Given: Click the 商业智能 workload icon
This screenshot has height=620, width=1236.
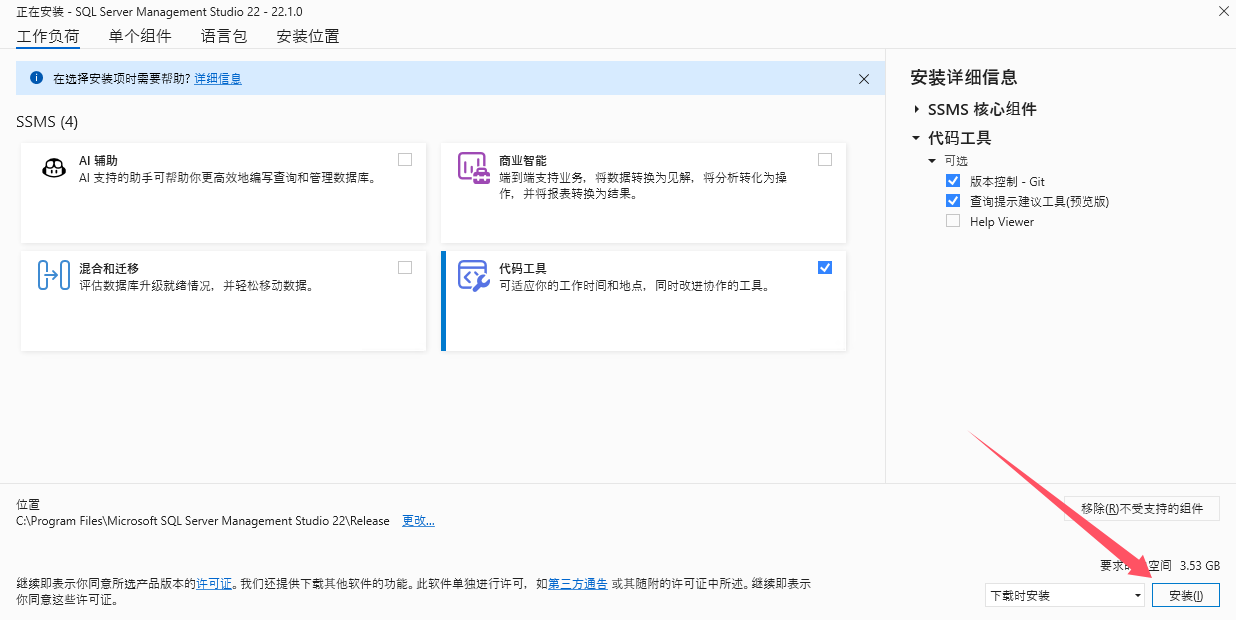Looking at the screenshot, I should pos(474,168).
